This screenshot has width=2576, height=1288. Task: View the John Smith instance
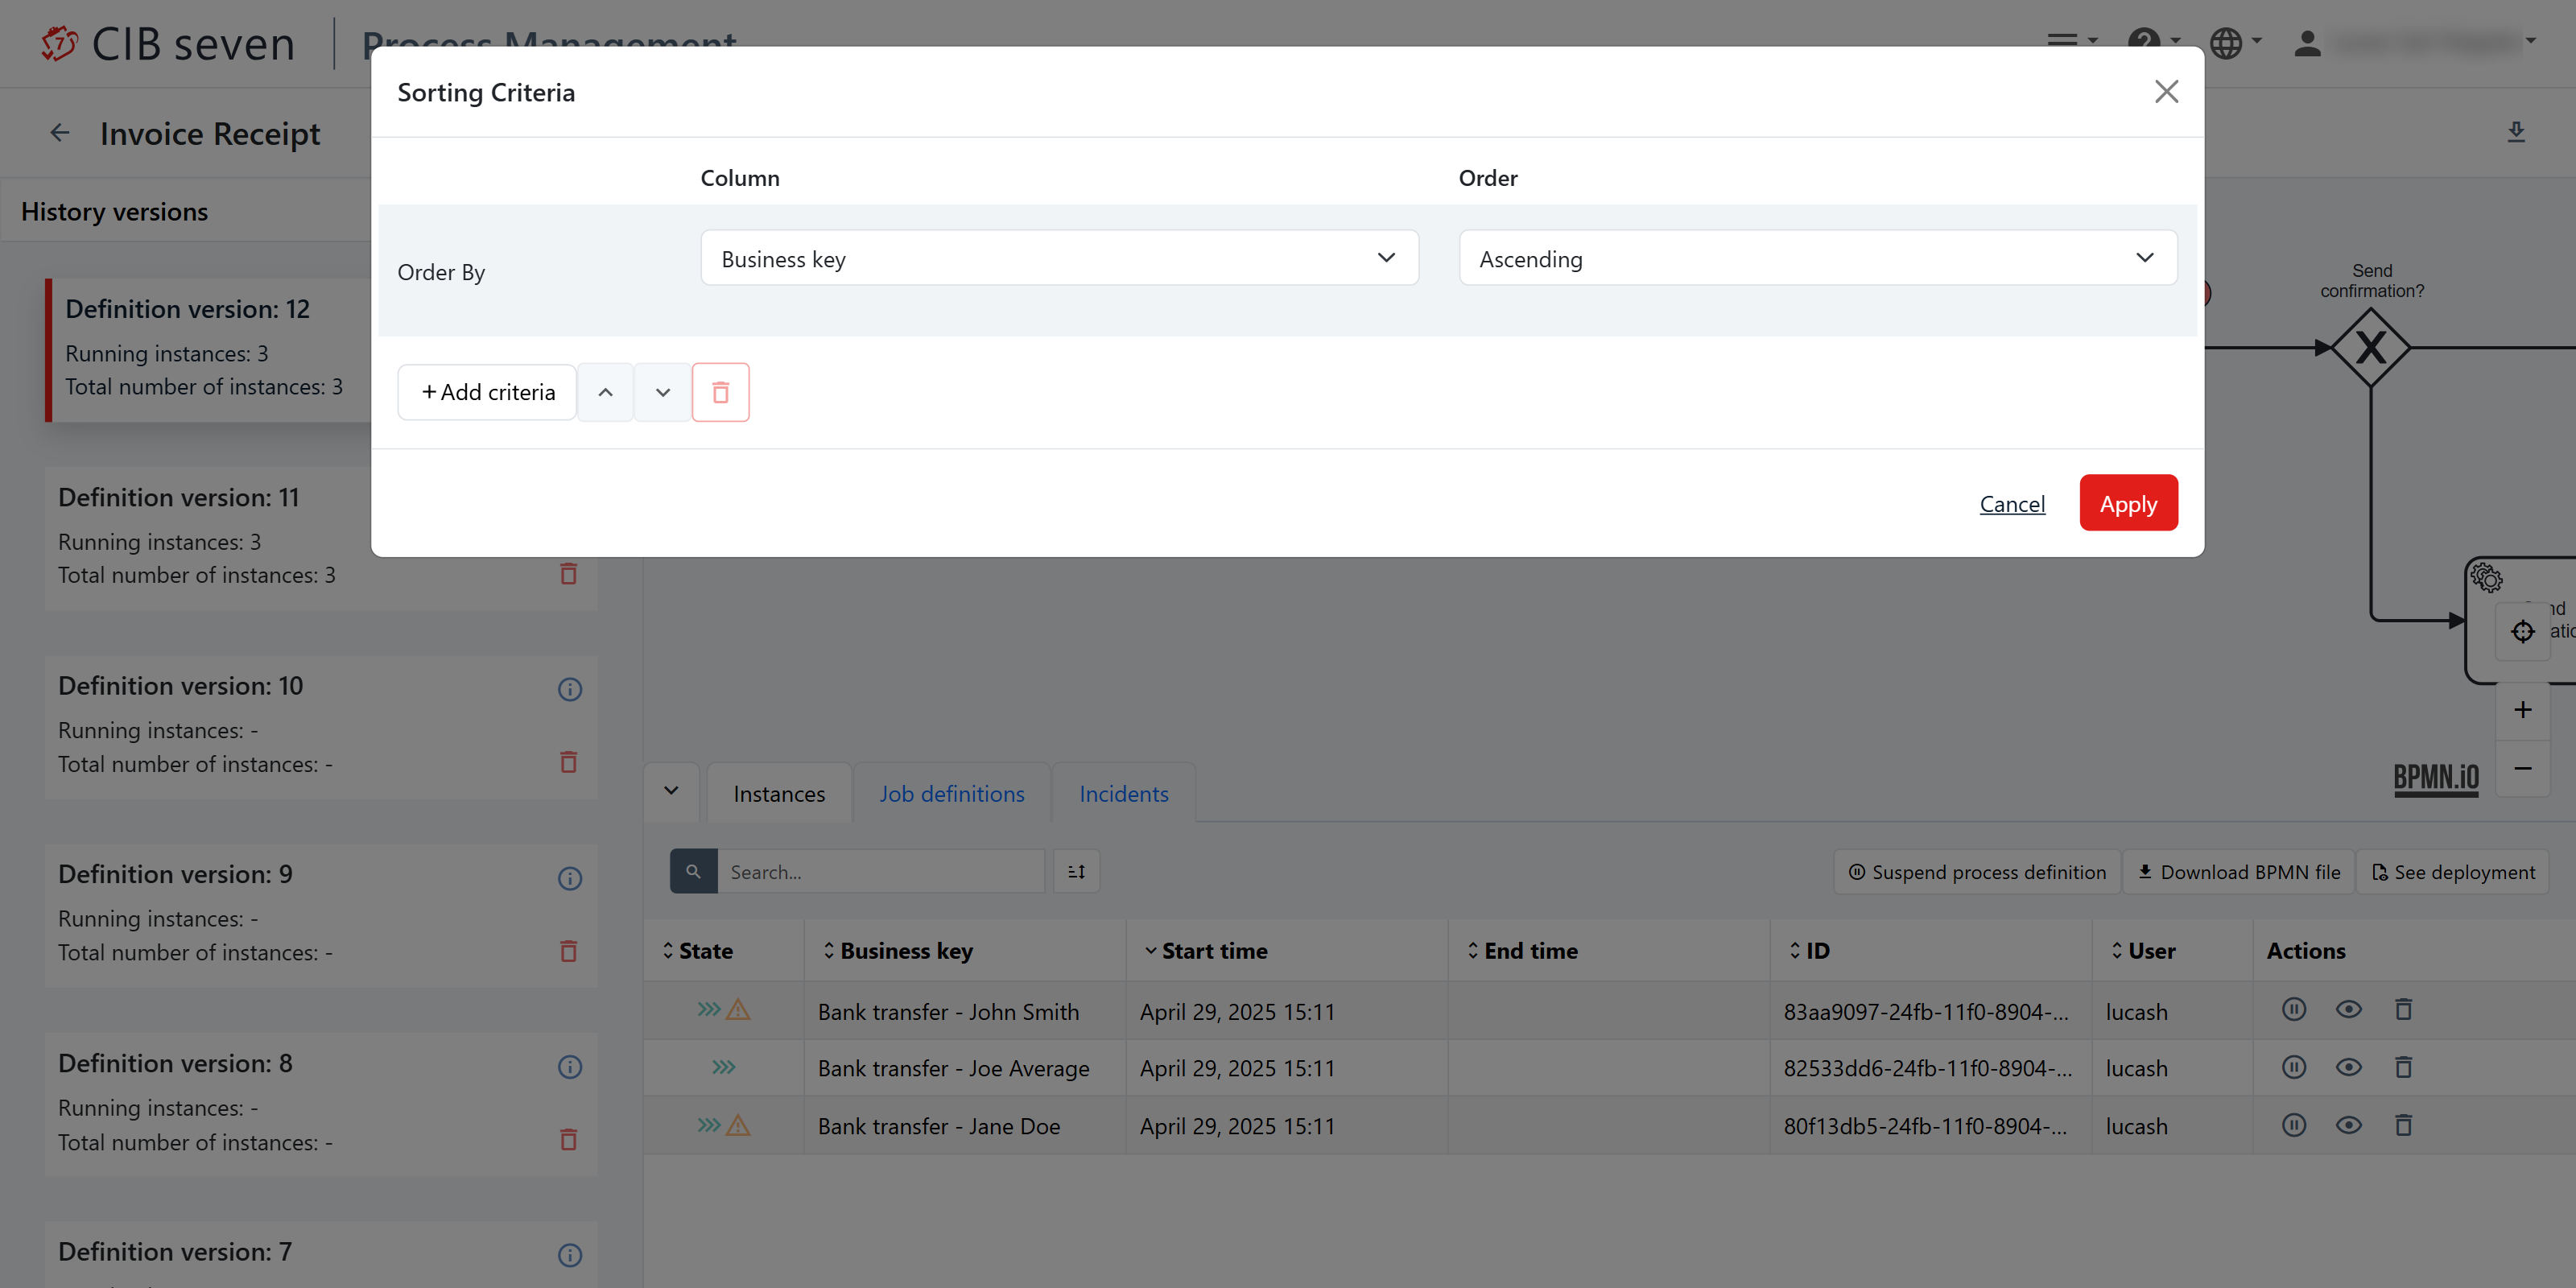point(2348,1010)
